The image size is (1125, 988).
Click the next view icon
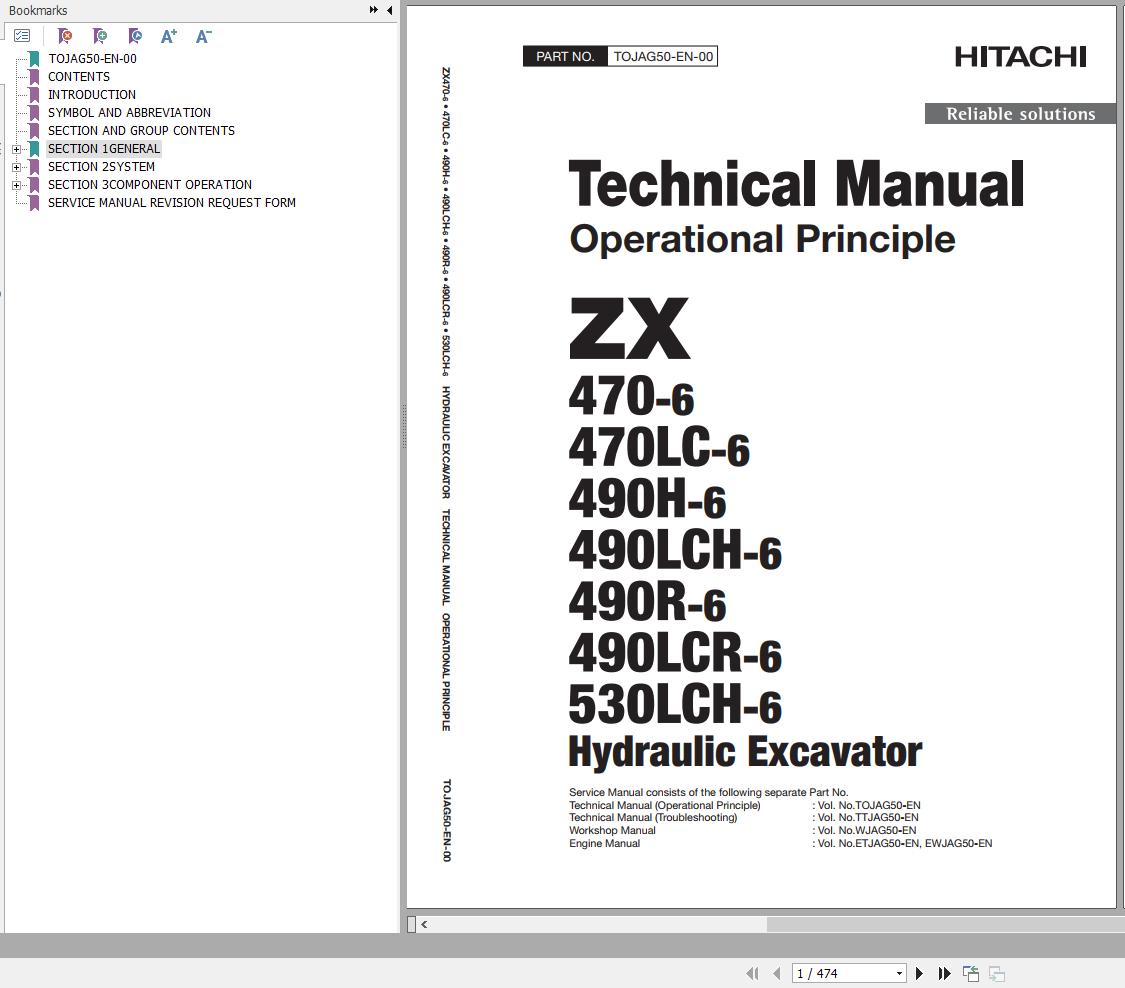(997, 974)
